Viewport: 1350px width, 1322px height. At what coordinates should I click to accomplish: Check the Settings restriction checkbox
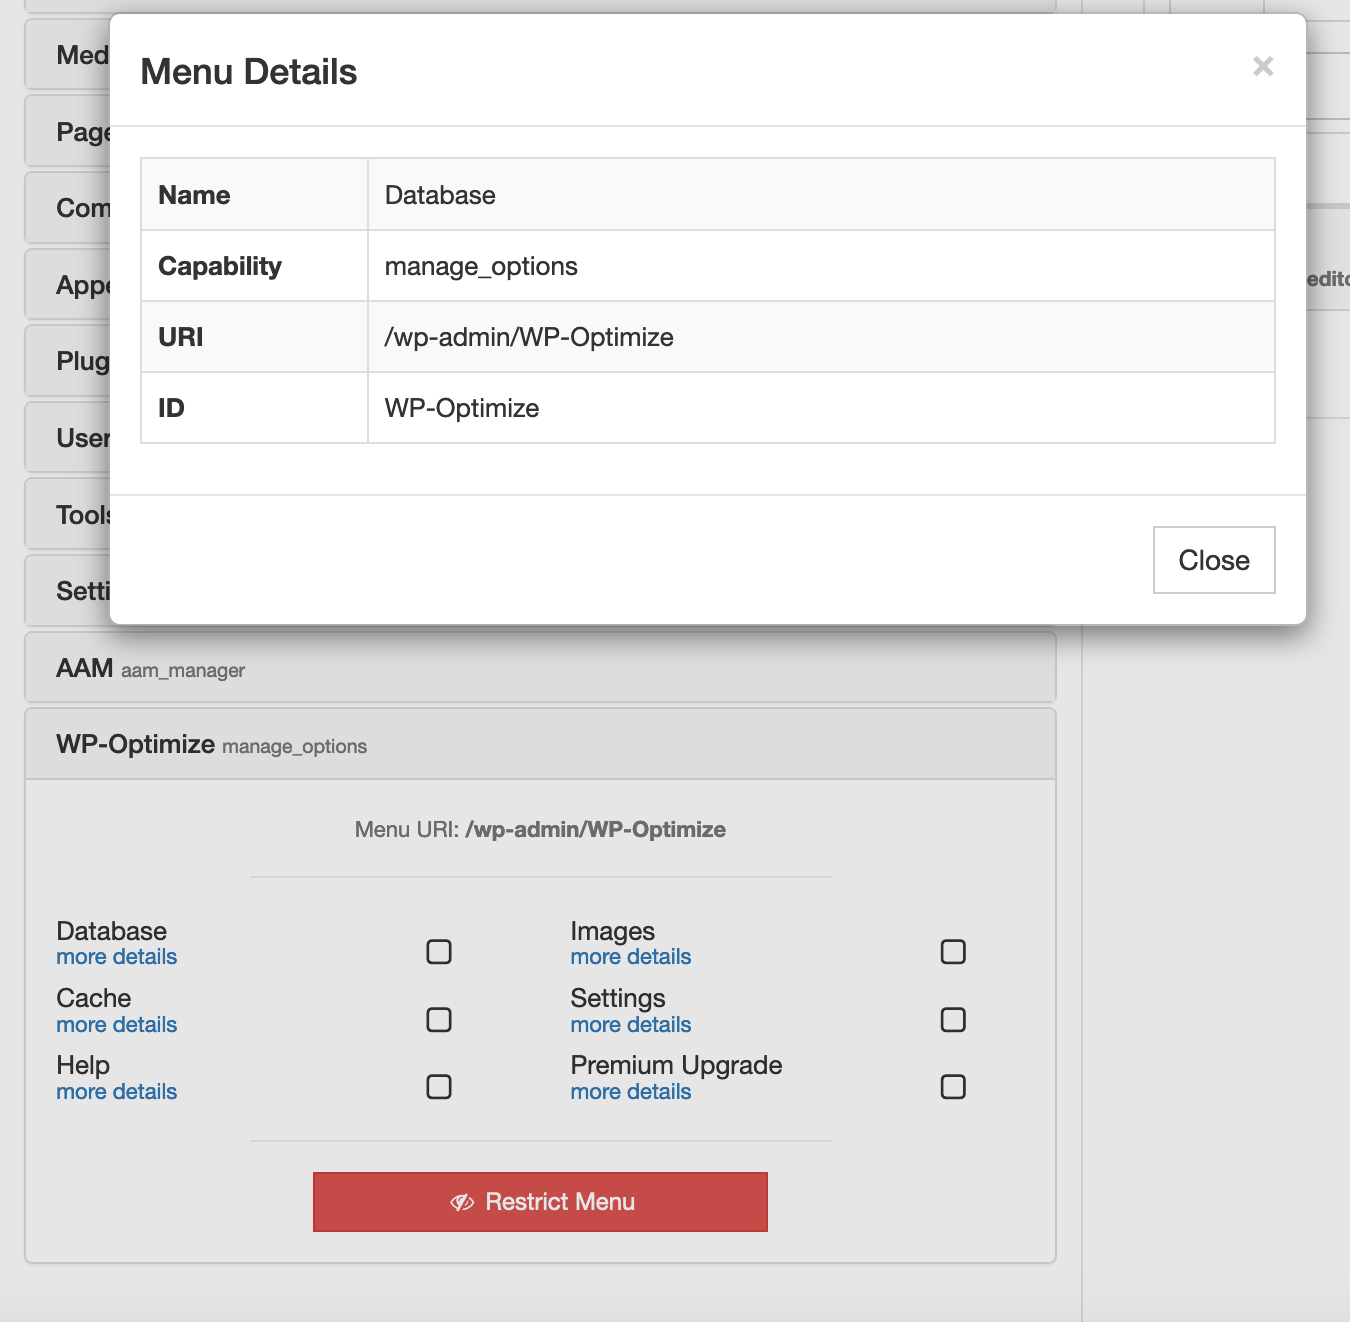point(952,1019)
